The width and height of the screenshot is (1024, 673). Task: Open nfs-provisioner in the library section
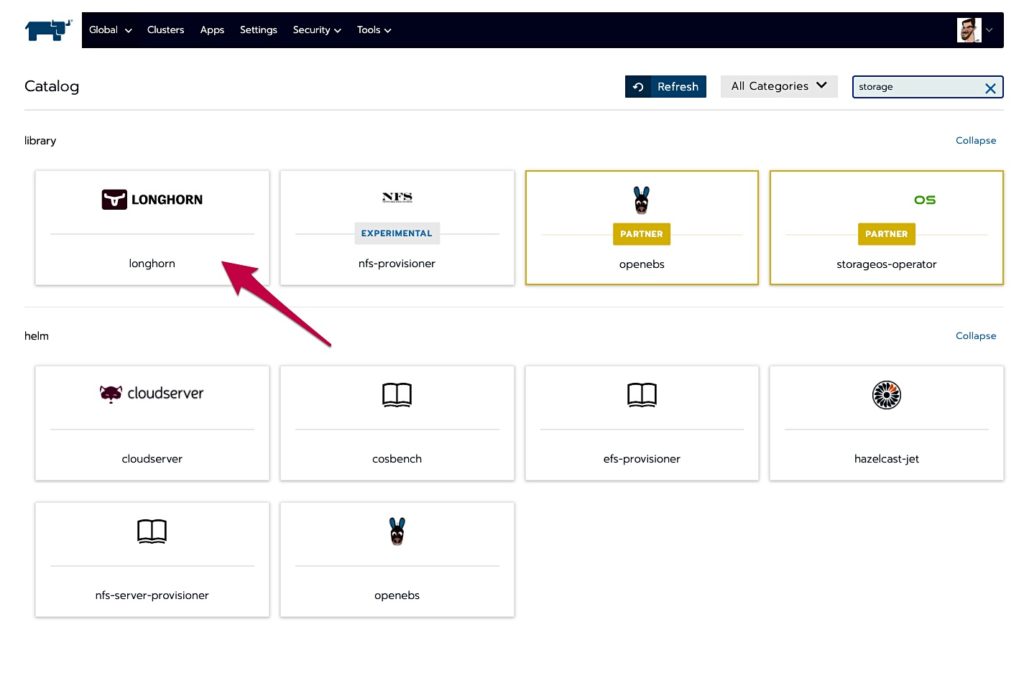click(396, 263)
